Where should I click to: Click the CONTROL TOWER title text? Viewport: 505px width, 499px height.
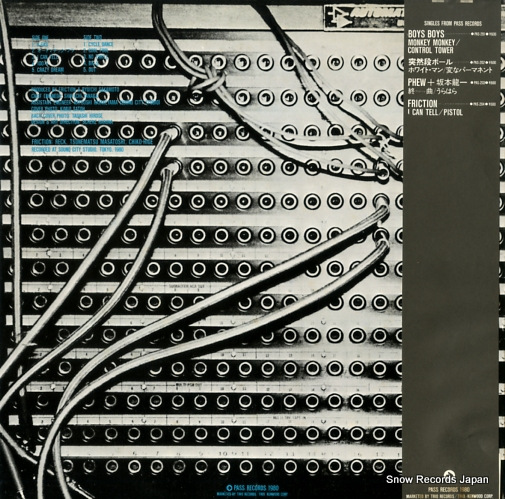pos(430,50)
